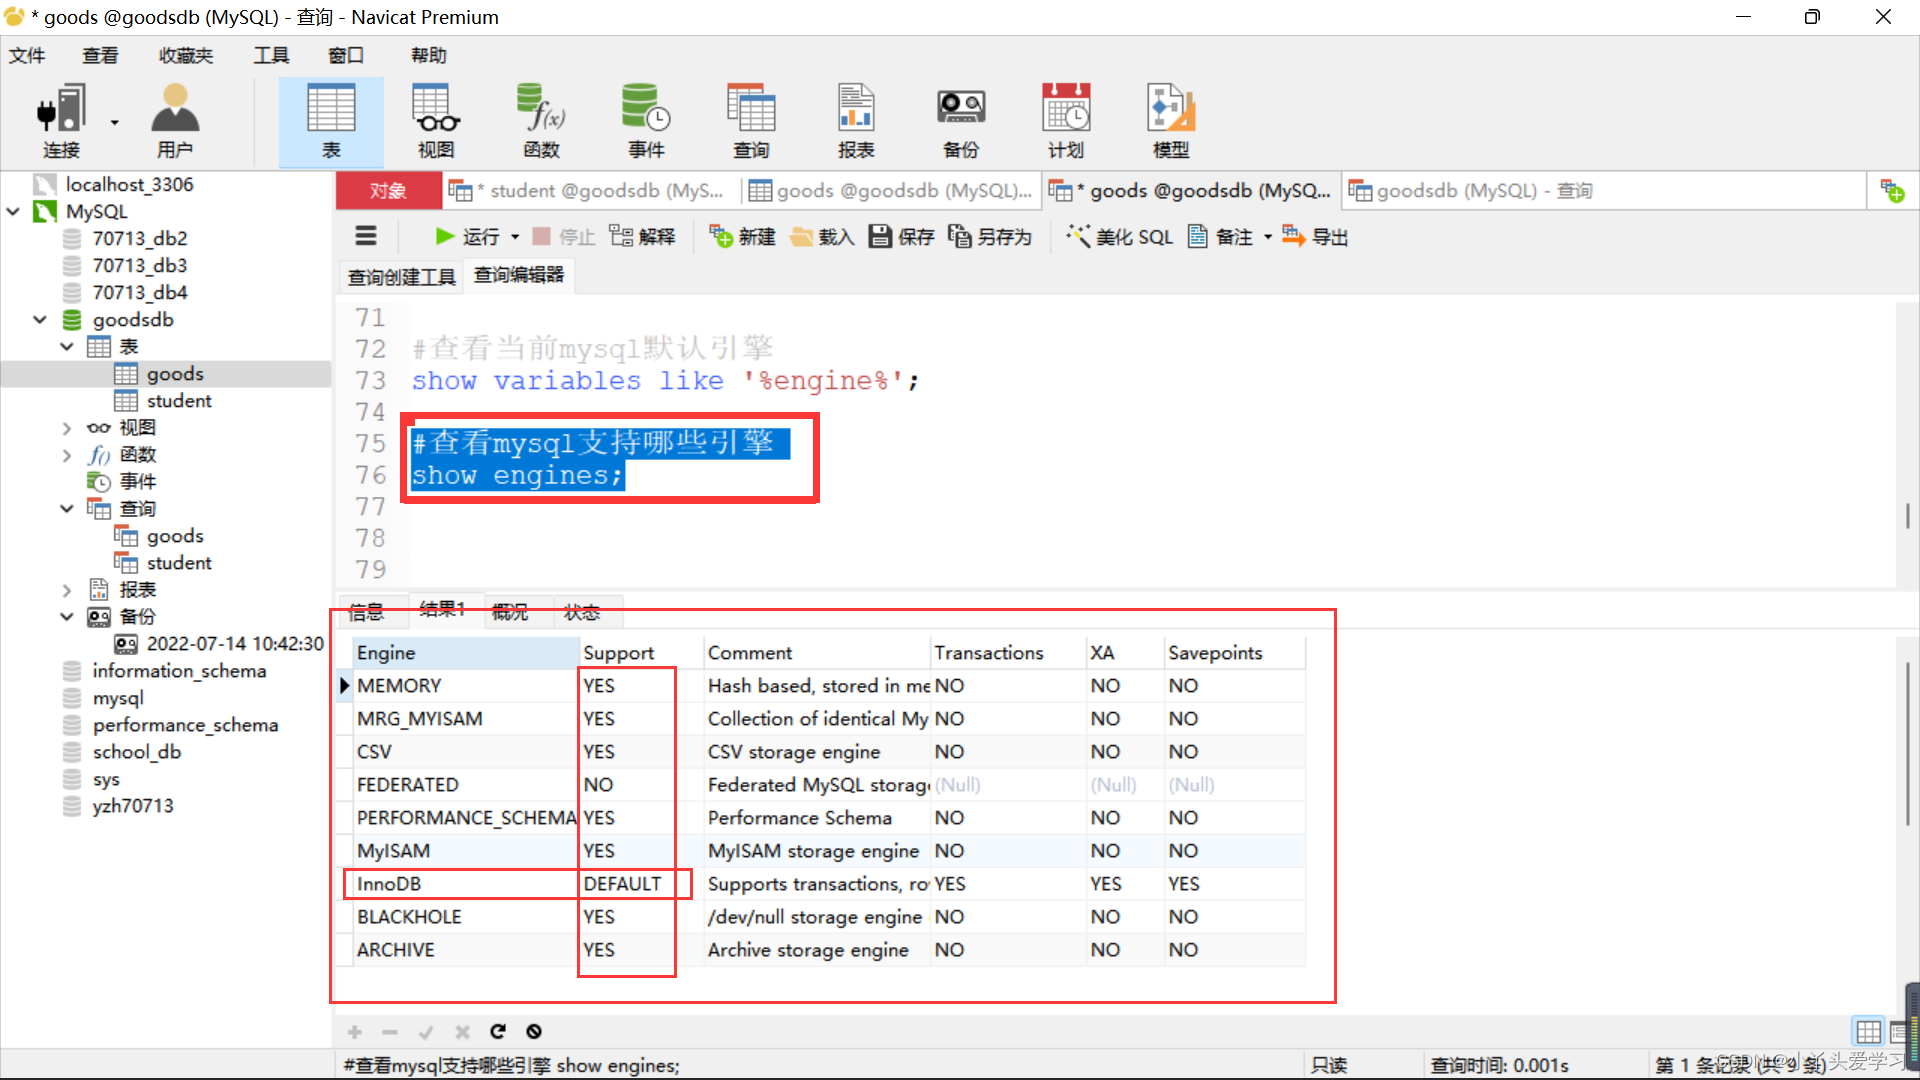Click the 备注 comment button
The width and height of the screenshot is (1920, 1080).
[1220, 236]
